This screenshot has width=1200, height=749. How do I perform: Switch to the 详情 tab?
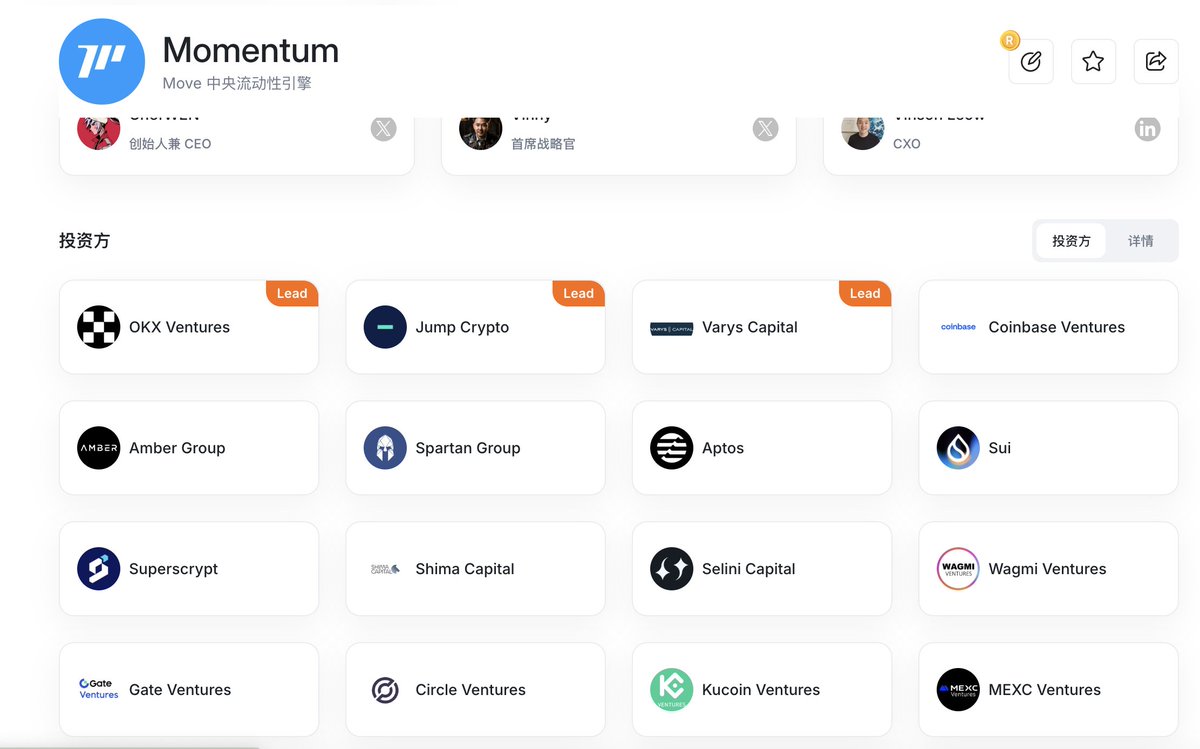1141,241
